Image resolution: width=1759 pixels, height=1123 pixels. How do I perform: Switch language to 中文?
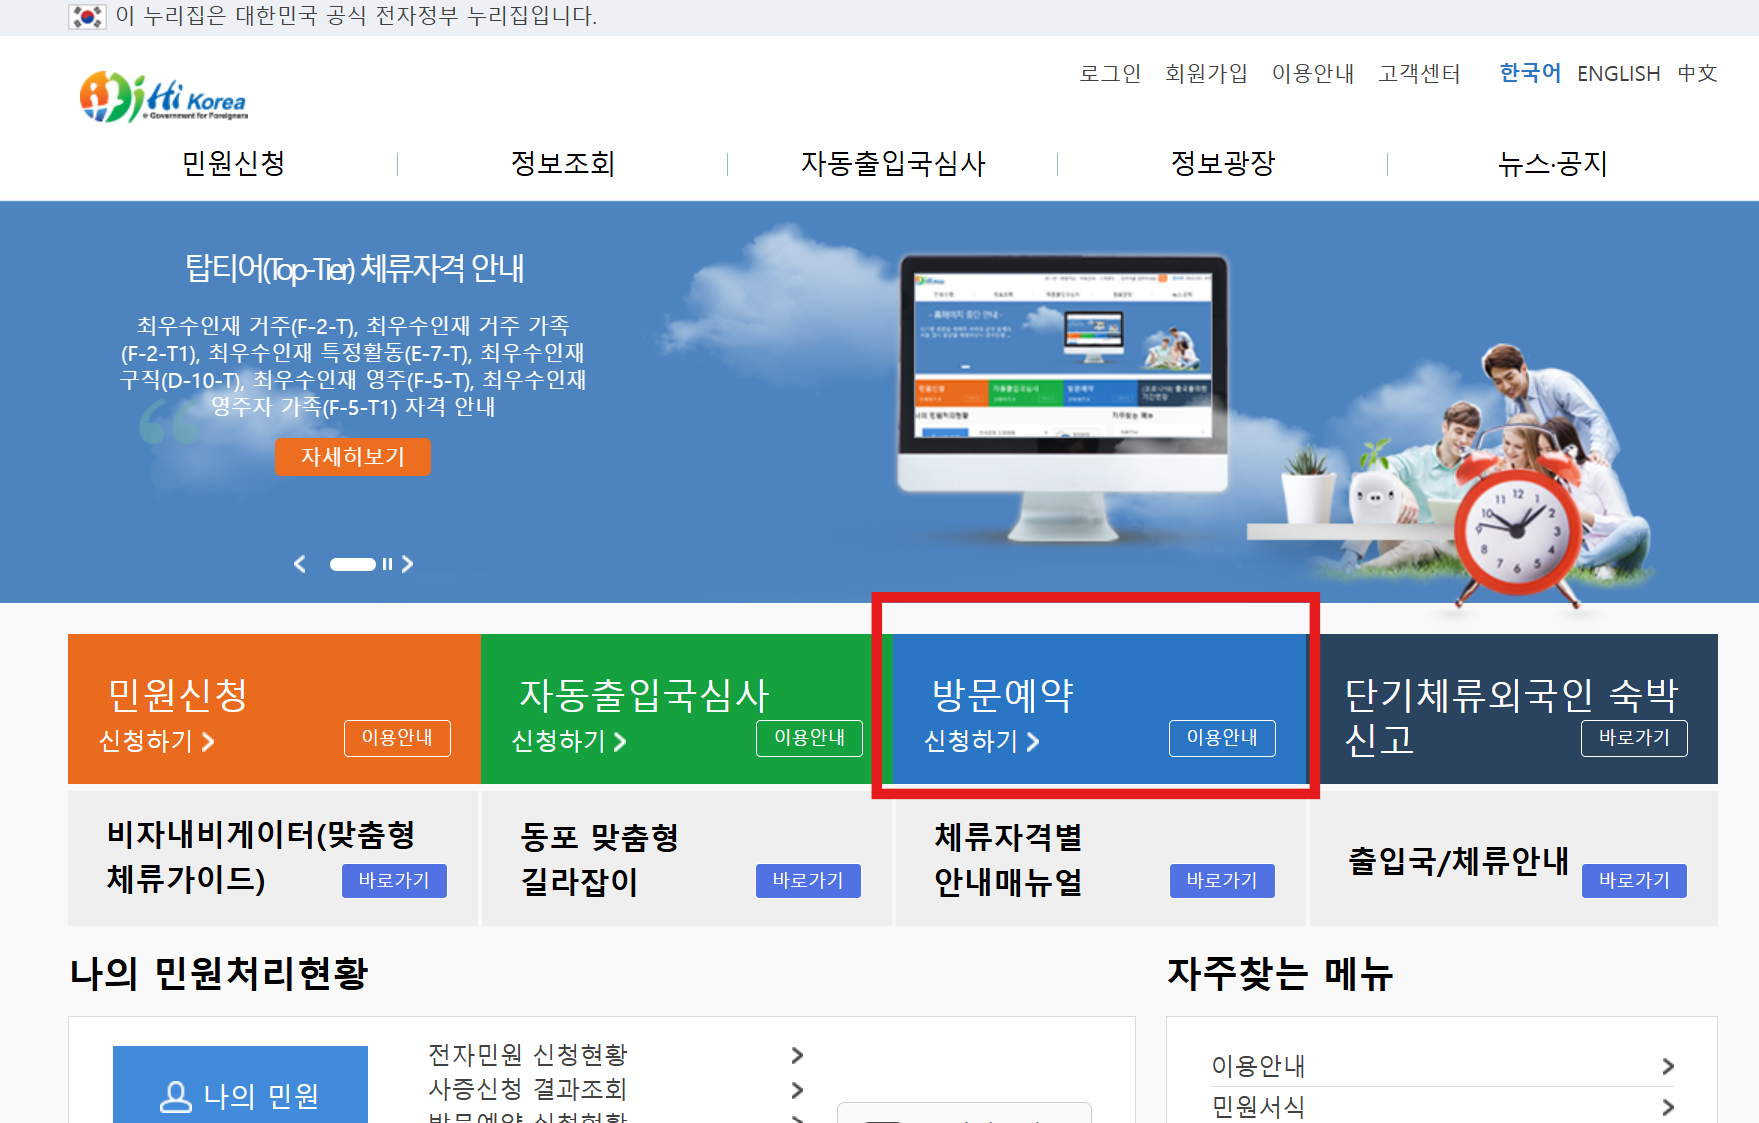click(x=1697, y=74)
